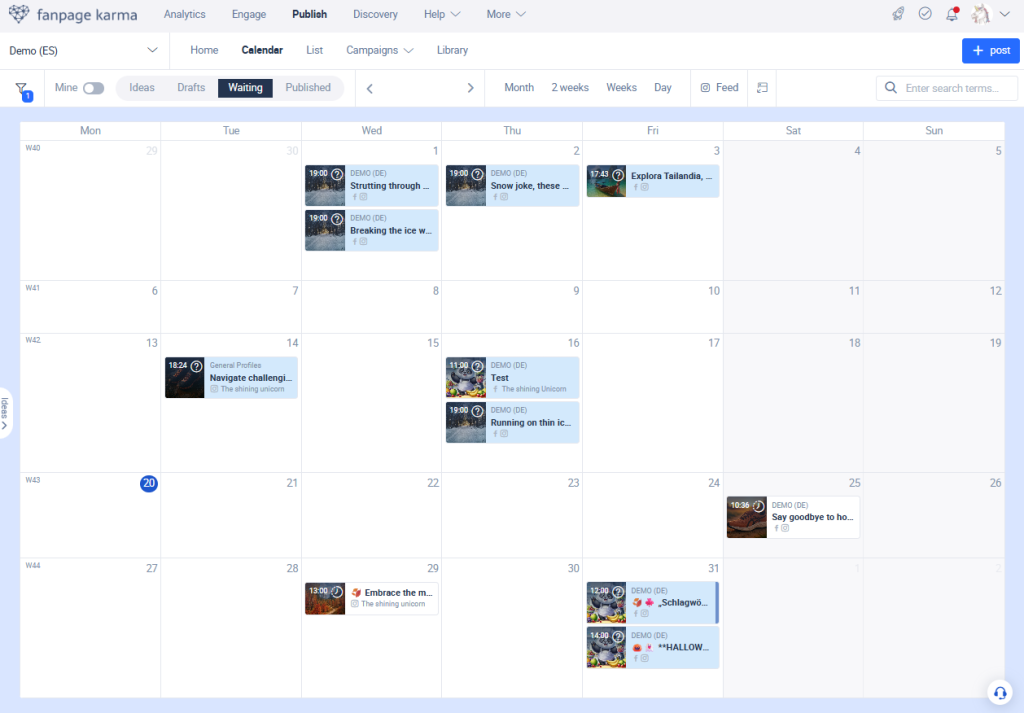This screenshot has height=713, width=1024.
Task: Toggle the Mine switch
Action: [93, 88]
